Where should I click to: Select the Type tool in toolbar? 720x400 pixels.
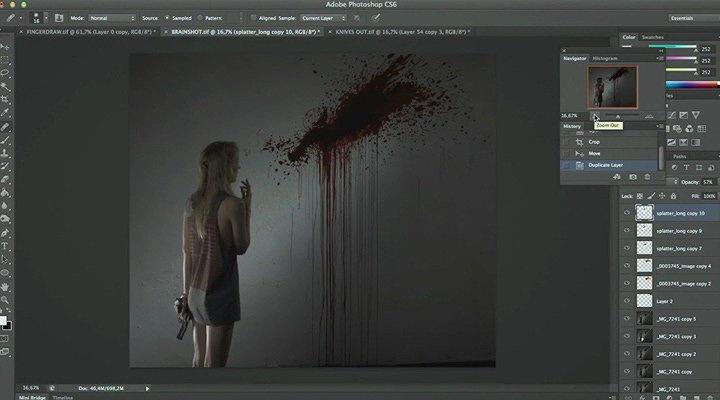pyautogui.click(x=6, y=246)
